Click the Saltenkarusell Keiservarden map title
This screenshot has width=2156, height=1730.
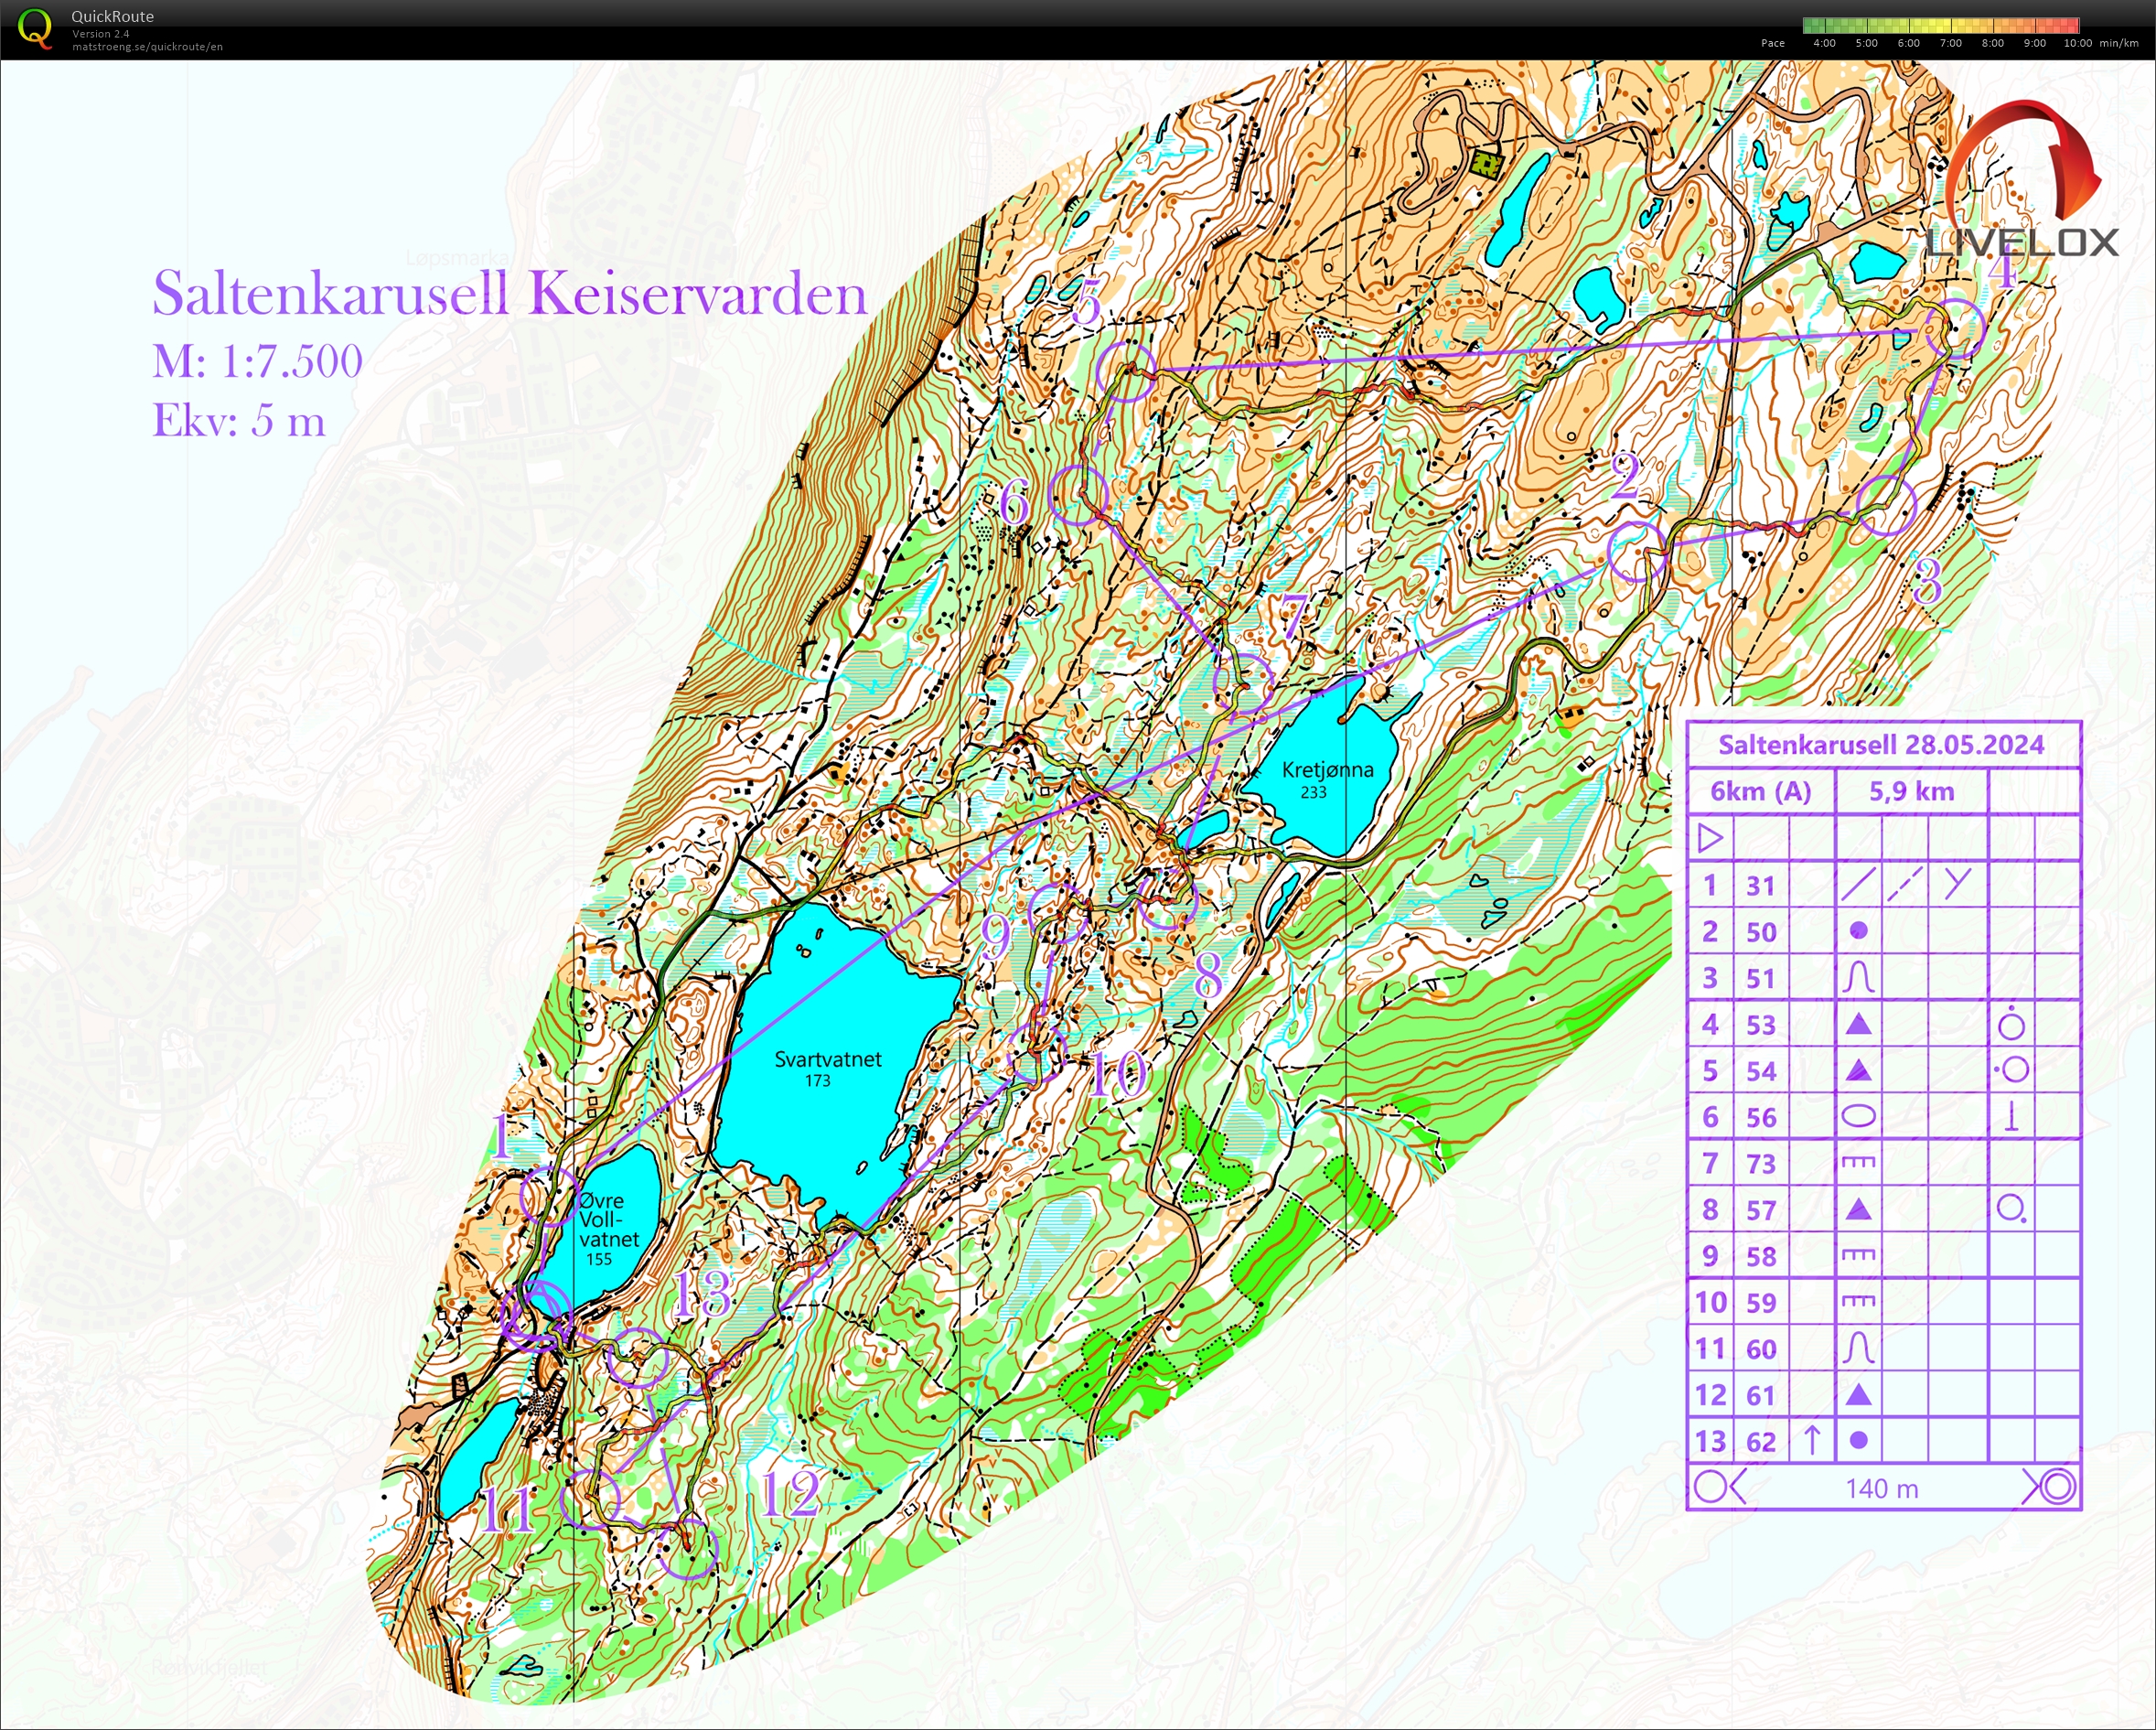509,294
